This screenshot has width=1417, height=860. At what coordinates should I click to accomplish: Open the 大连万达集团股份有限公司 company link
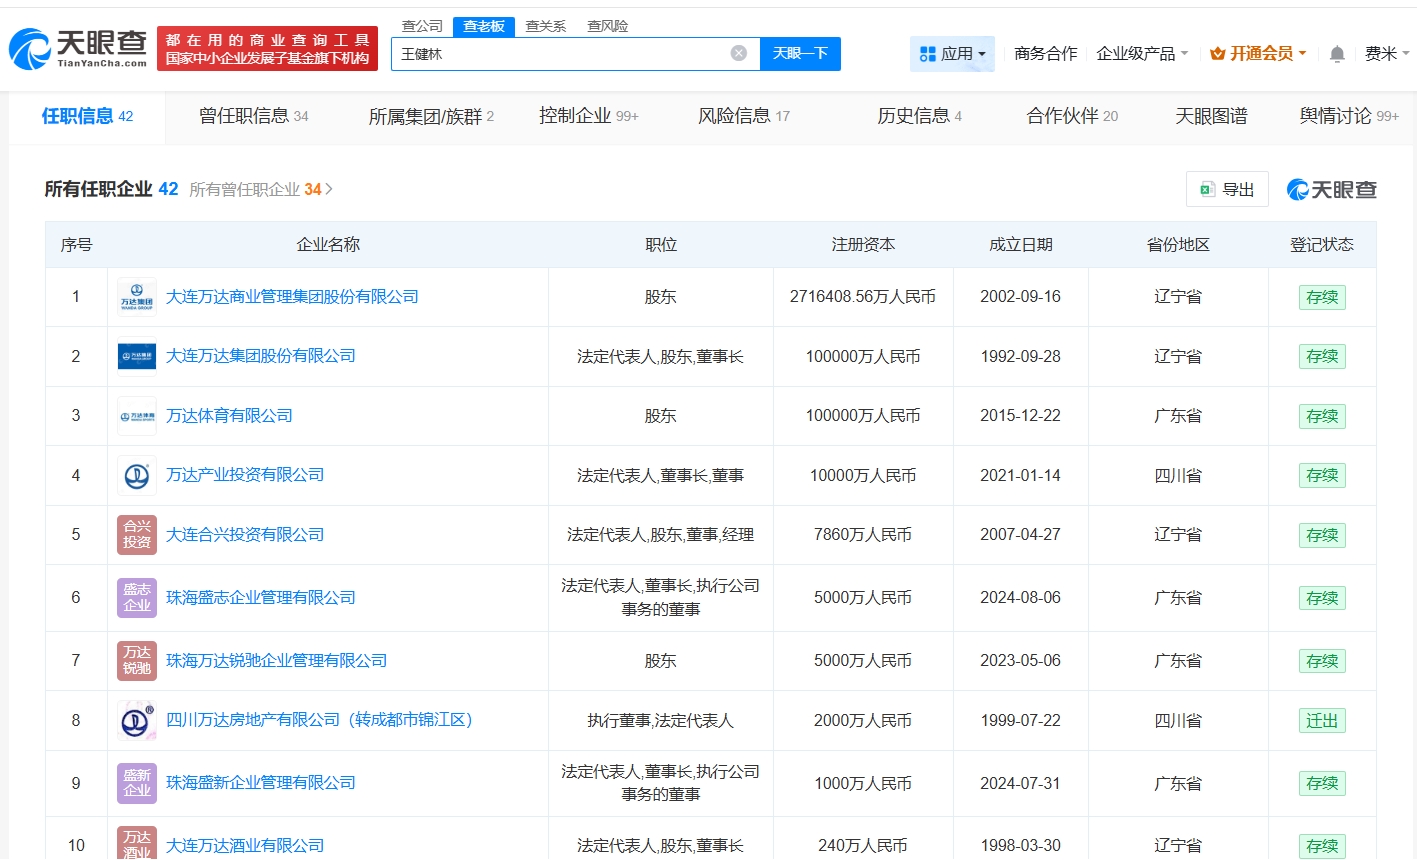(x=261, y=356)
